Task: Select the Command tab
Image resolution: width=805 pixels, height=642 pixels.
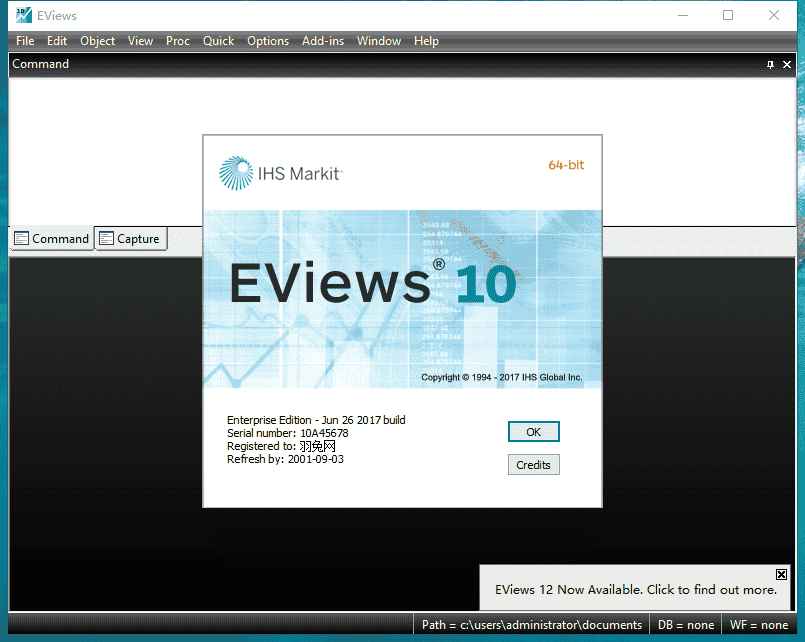Action: pos(51,238)
